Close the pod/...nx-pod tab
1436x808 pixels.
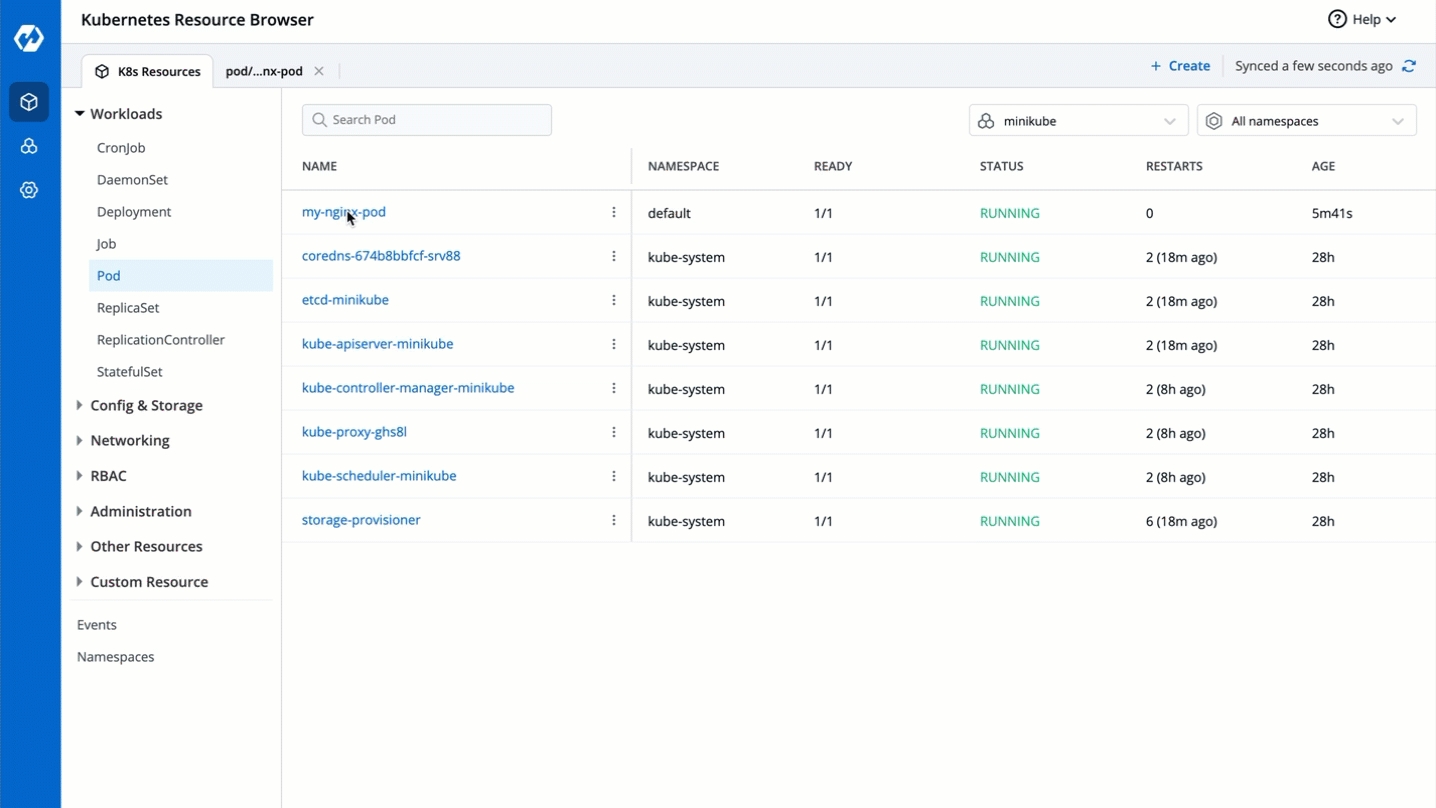[x=319, y=71]
